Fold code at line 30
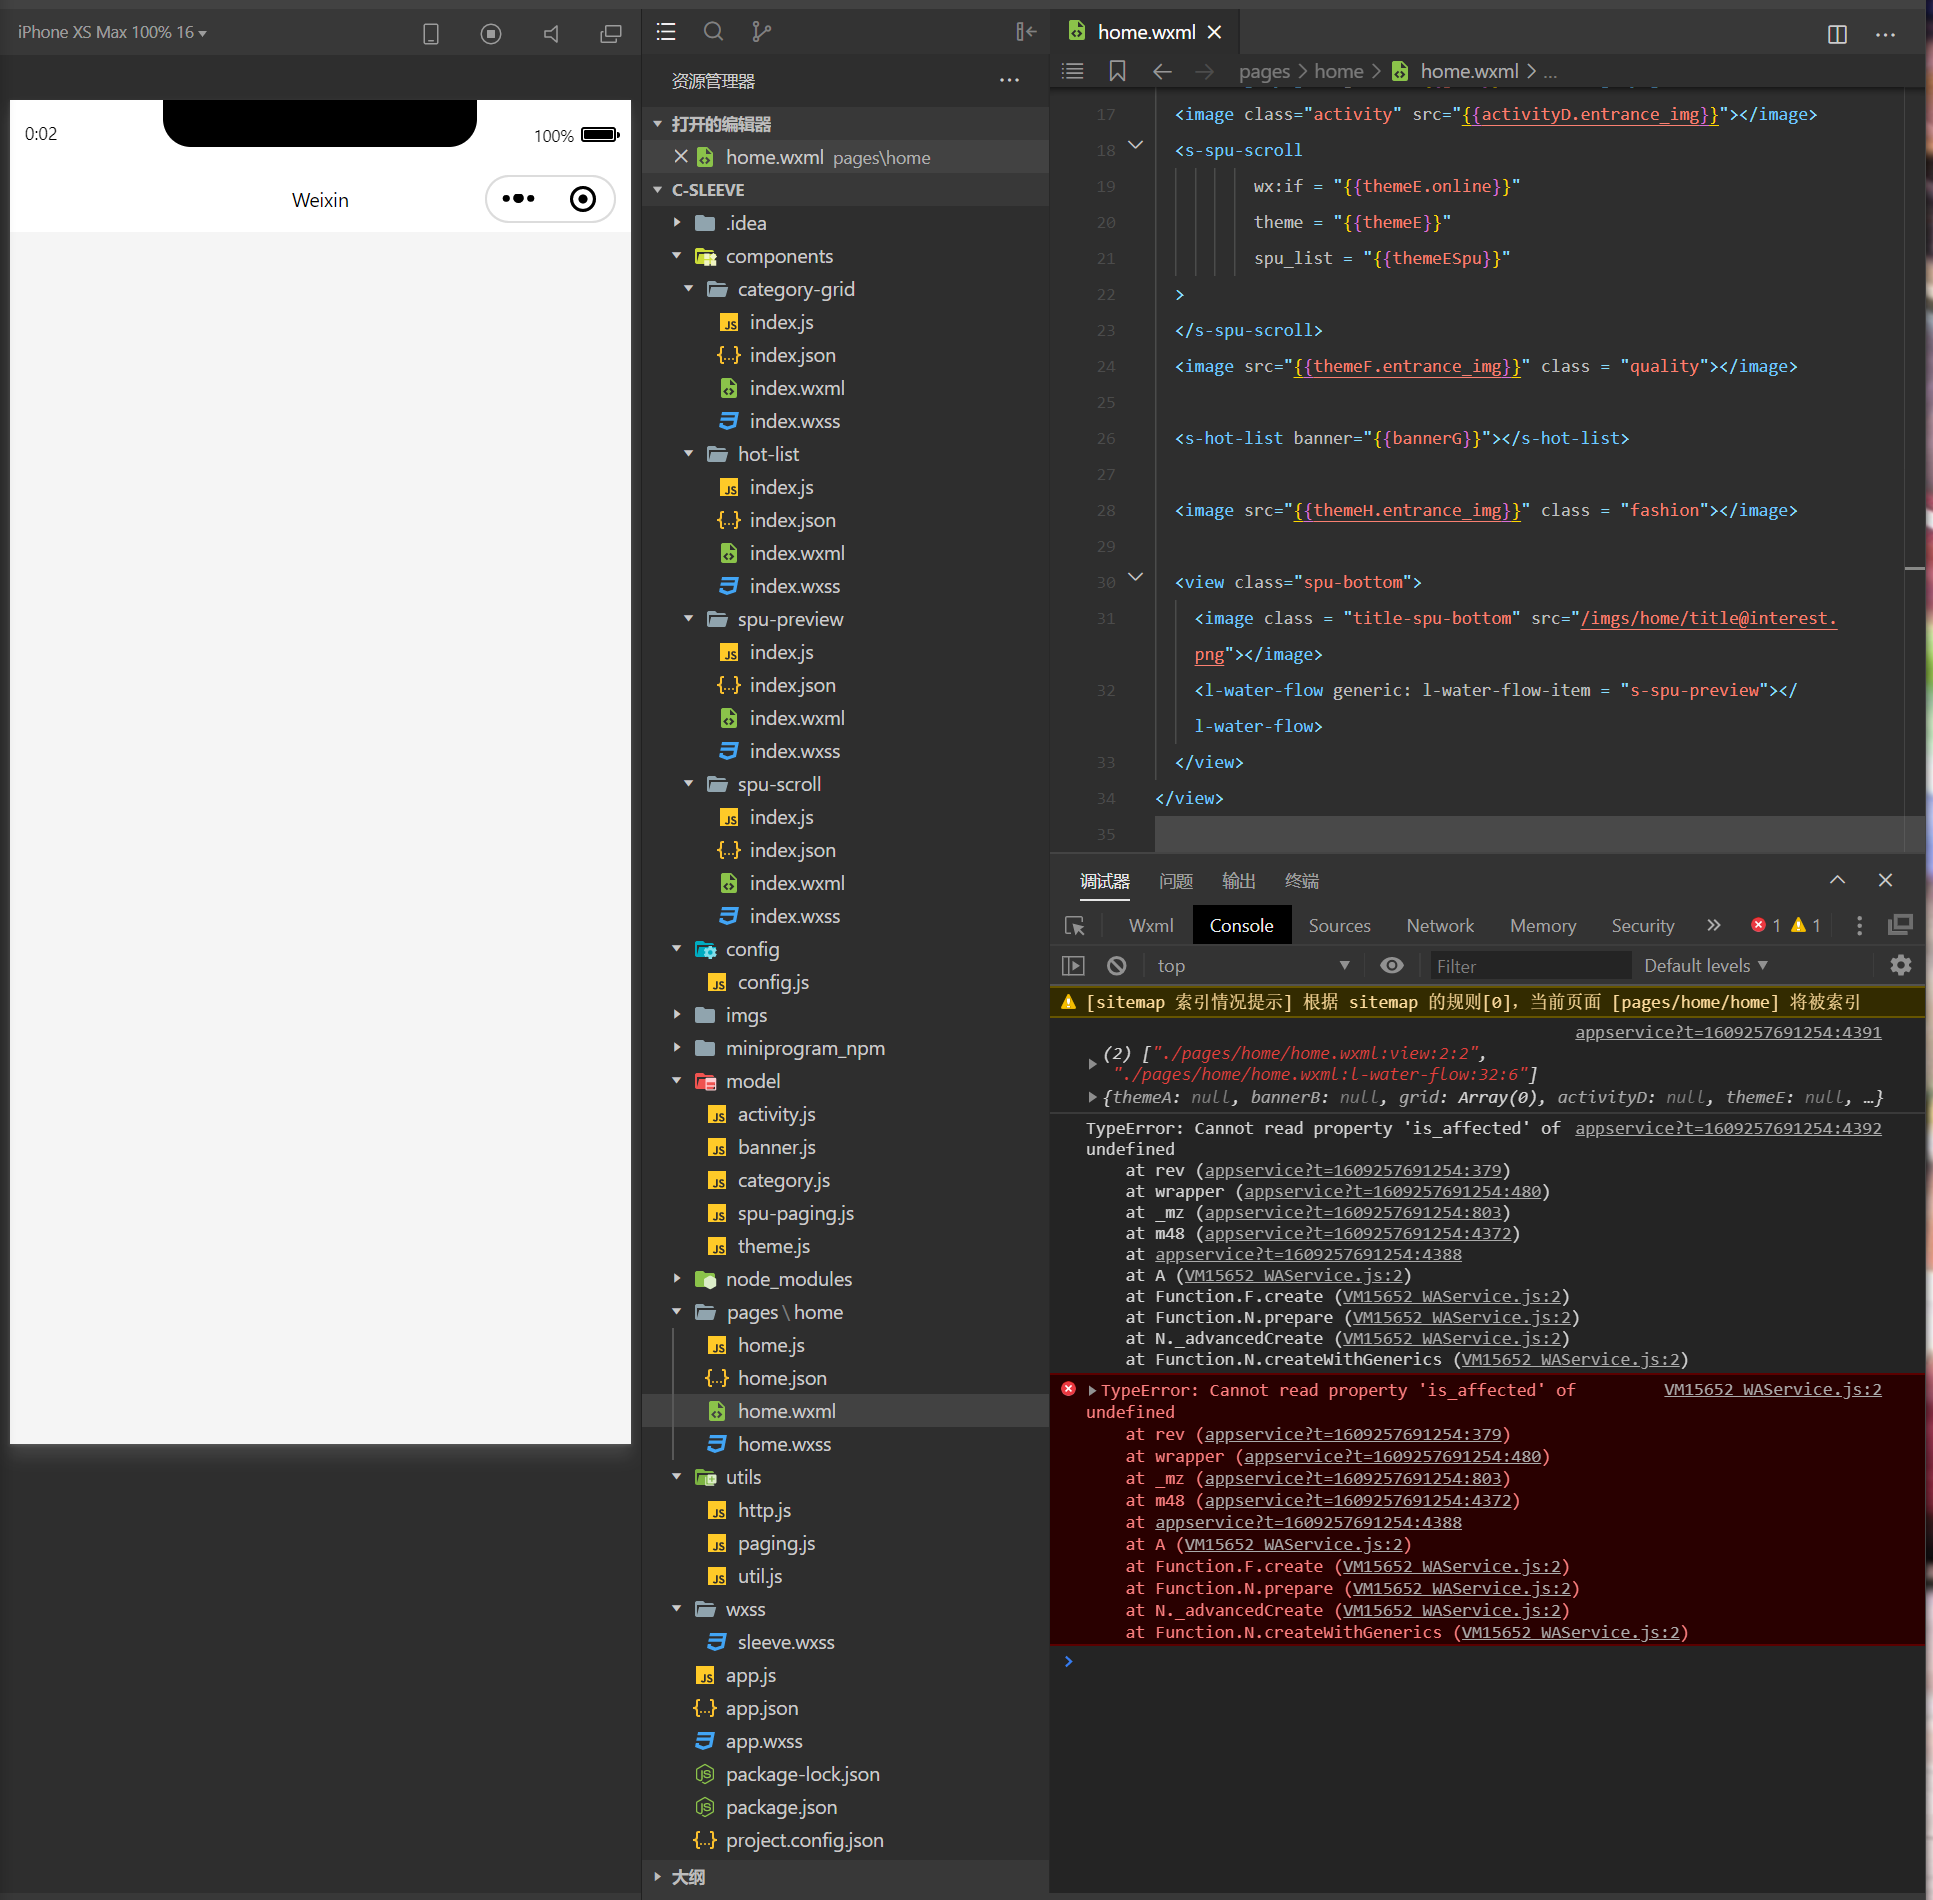 (1135, 578)
